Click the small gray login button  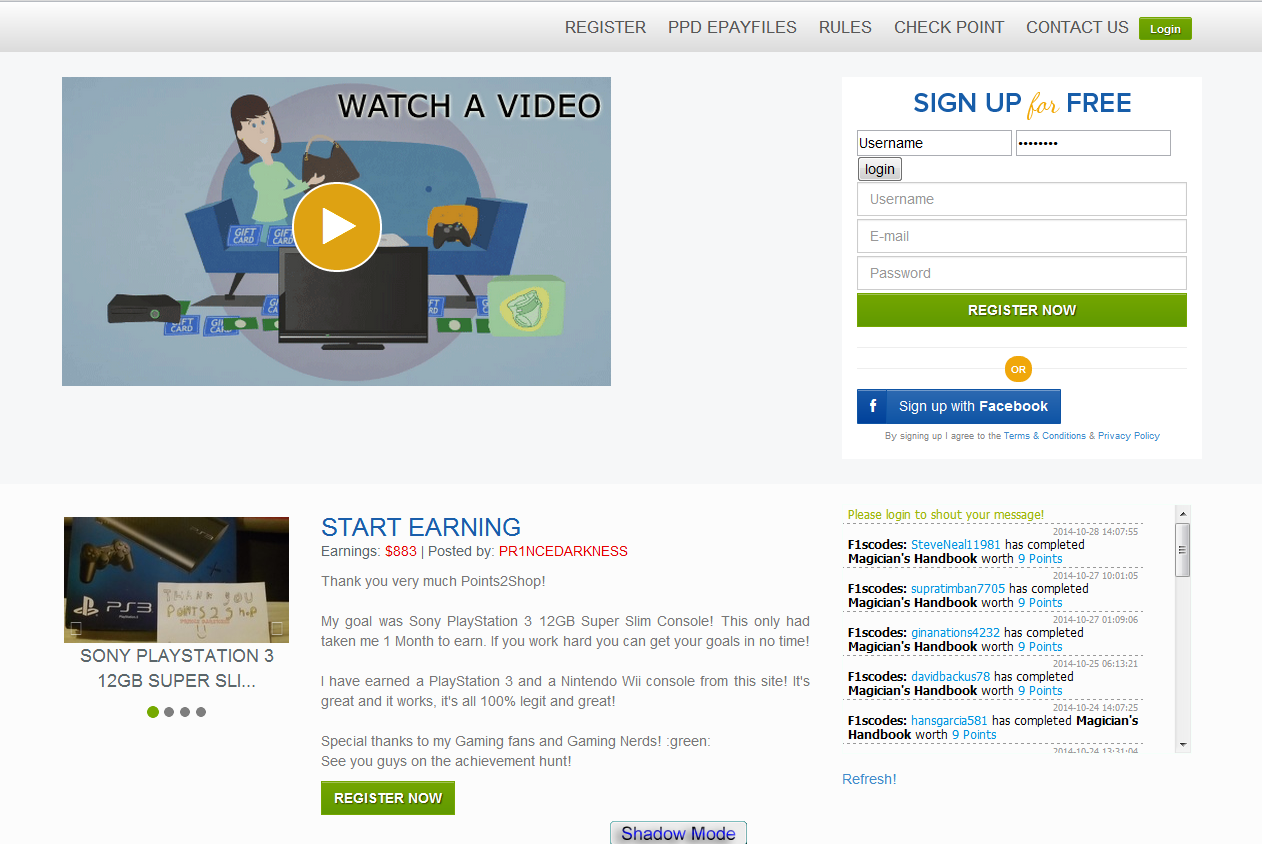tap(880, 169)
